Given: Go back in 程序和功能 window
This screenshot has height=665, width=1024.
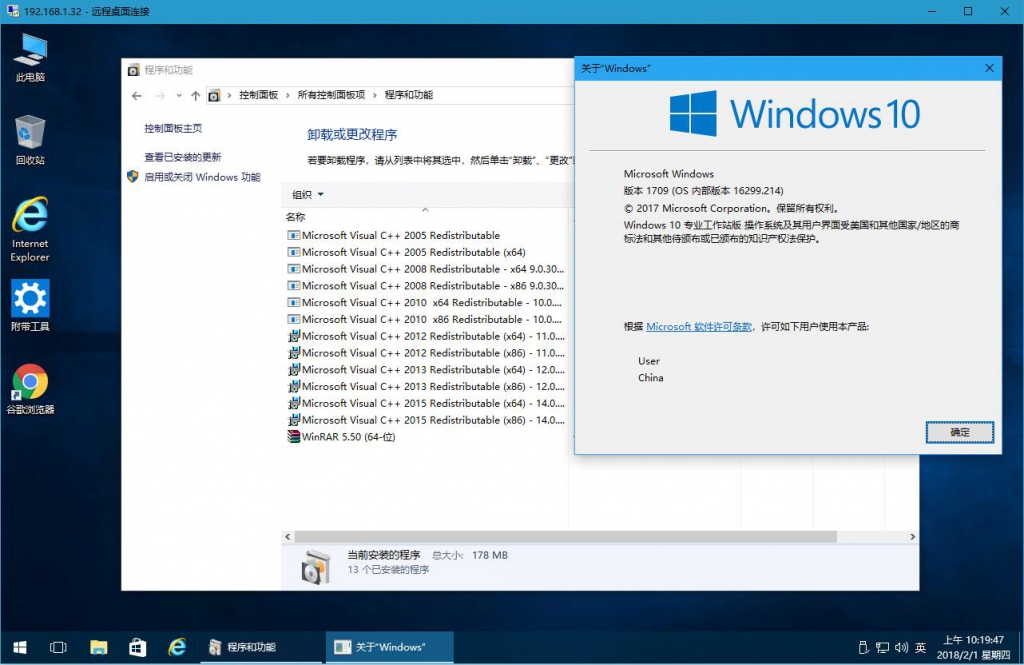Looking at the screenshot, I should [x=136, y=96].
